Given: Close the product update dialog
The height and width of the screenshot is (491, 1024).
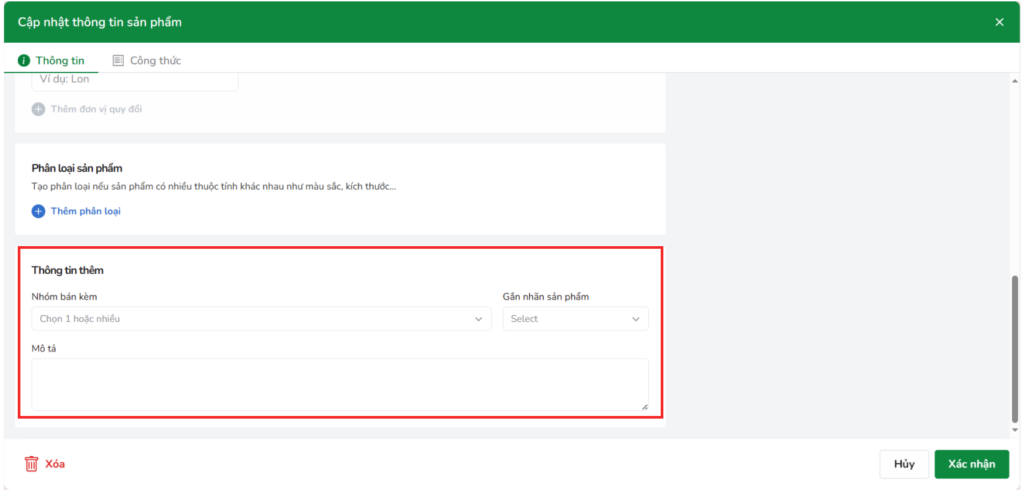Looking at the screenshot, I should 999,22.
